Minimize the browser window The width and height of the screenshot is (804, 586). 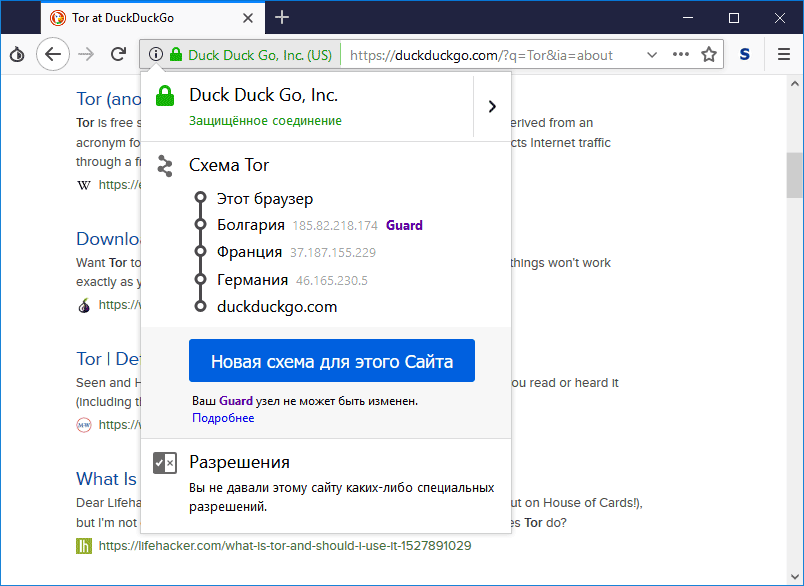coord(688,18)
